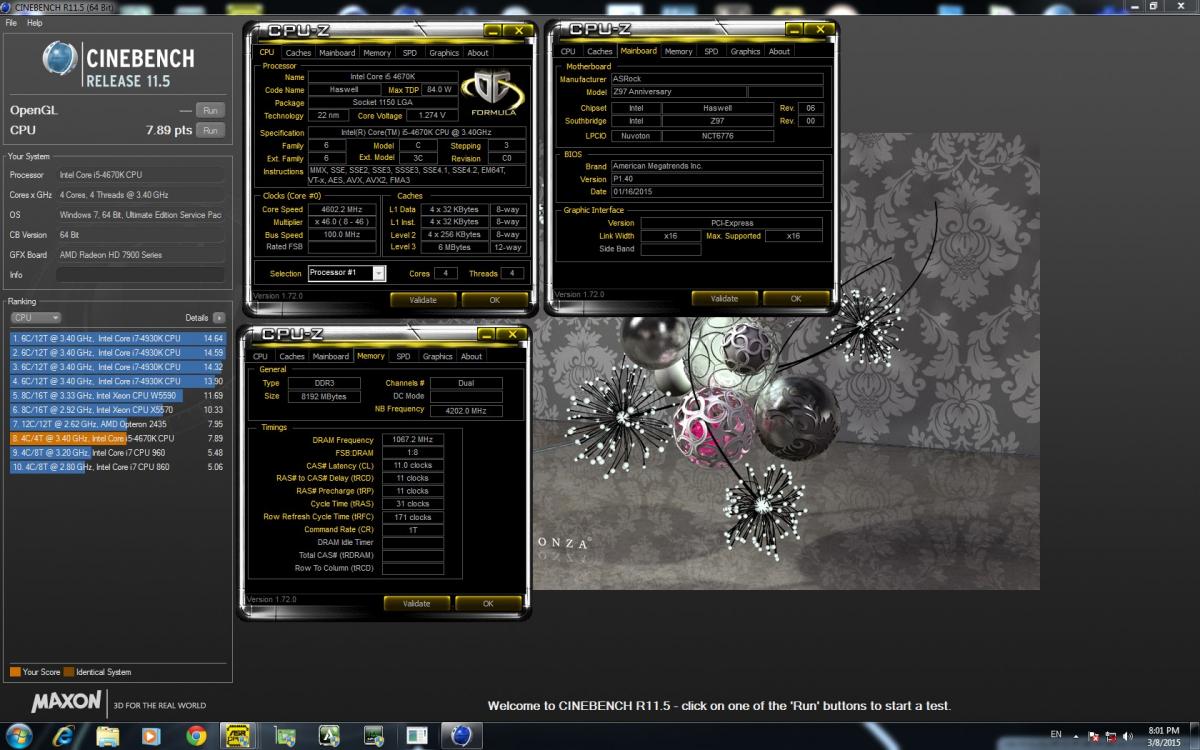This screenshot has height=750, width=1200.
Task: Click the DRAM Frequency value 1067.2 MHz
Action: [412, 440]
